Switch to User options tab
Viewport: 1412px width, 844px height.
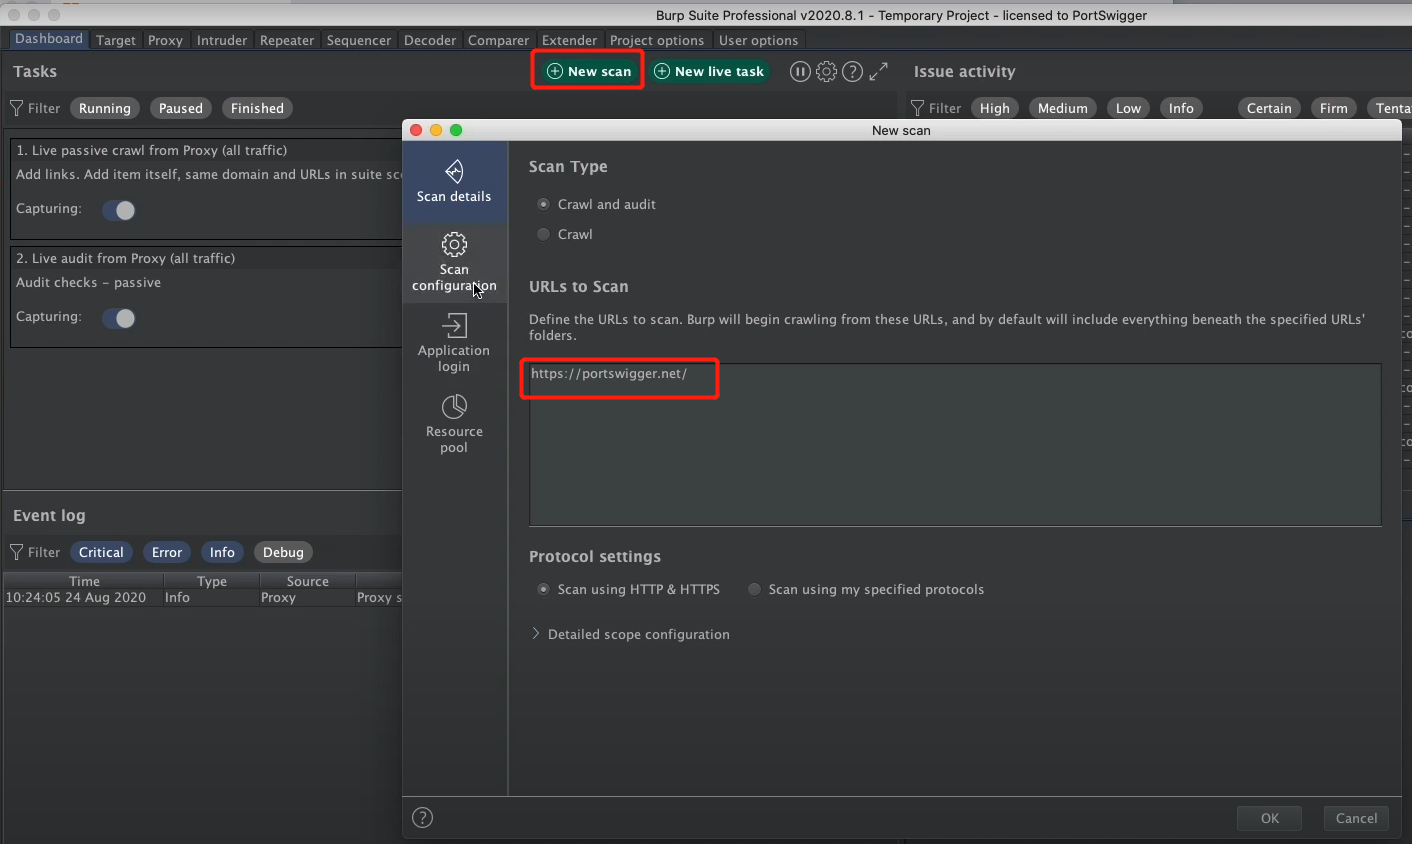(758, 40)
